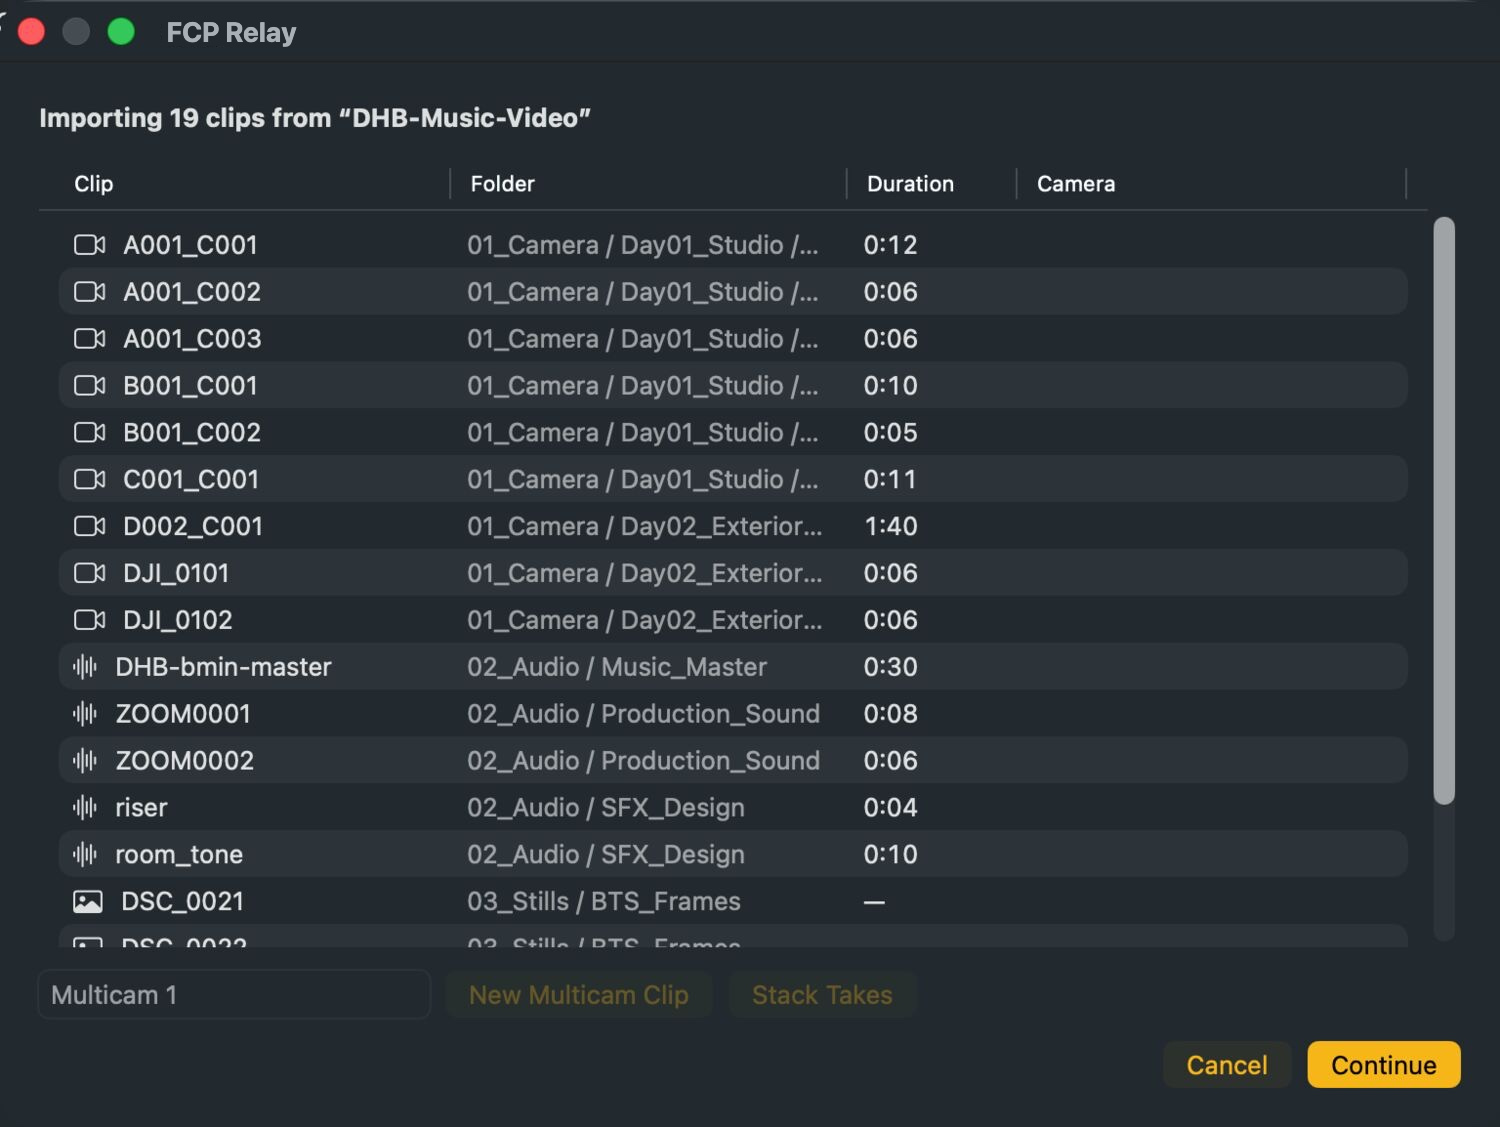
Task: Click the clip list vertical scrollbar
Action: [1443, 511]
